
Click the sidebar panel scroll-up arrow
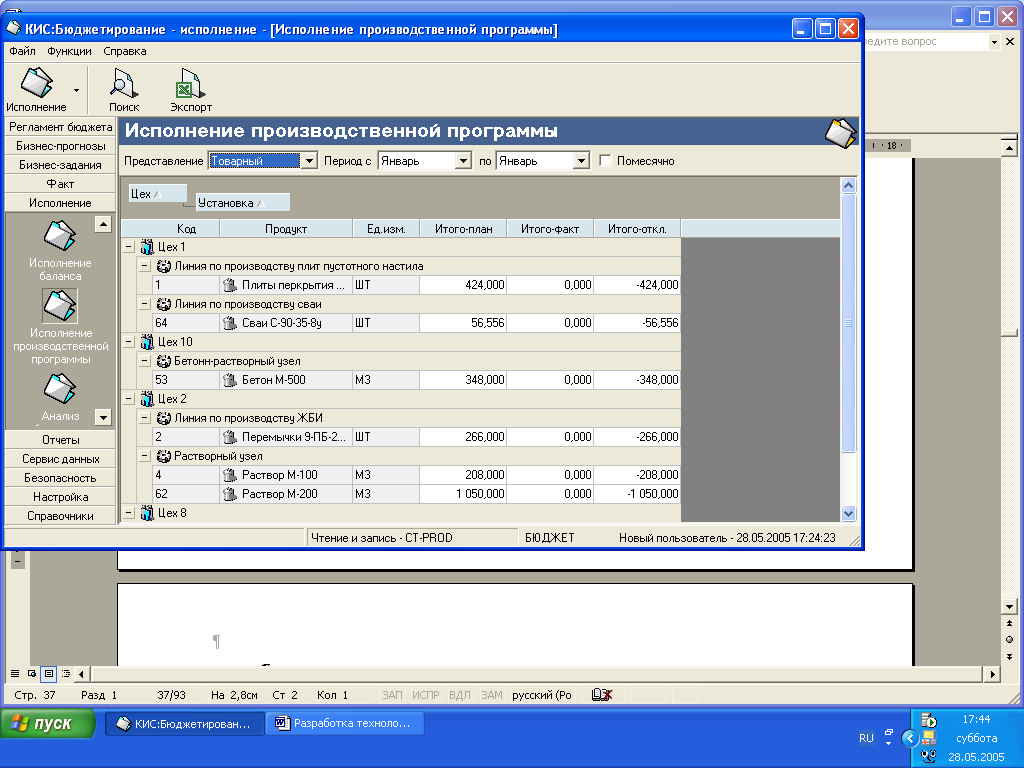(103, 224)
